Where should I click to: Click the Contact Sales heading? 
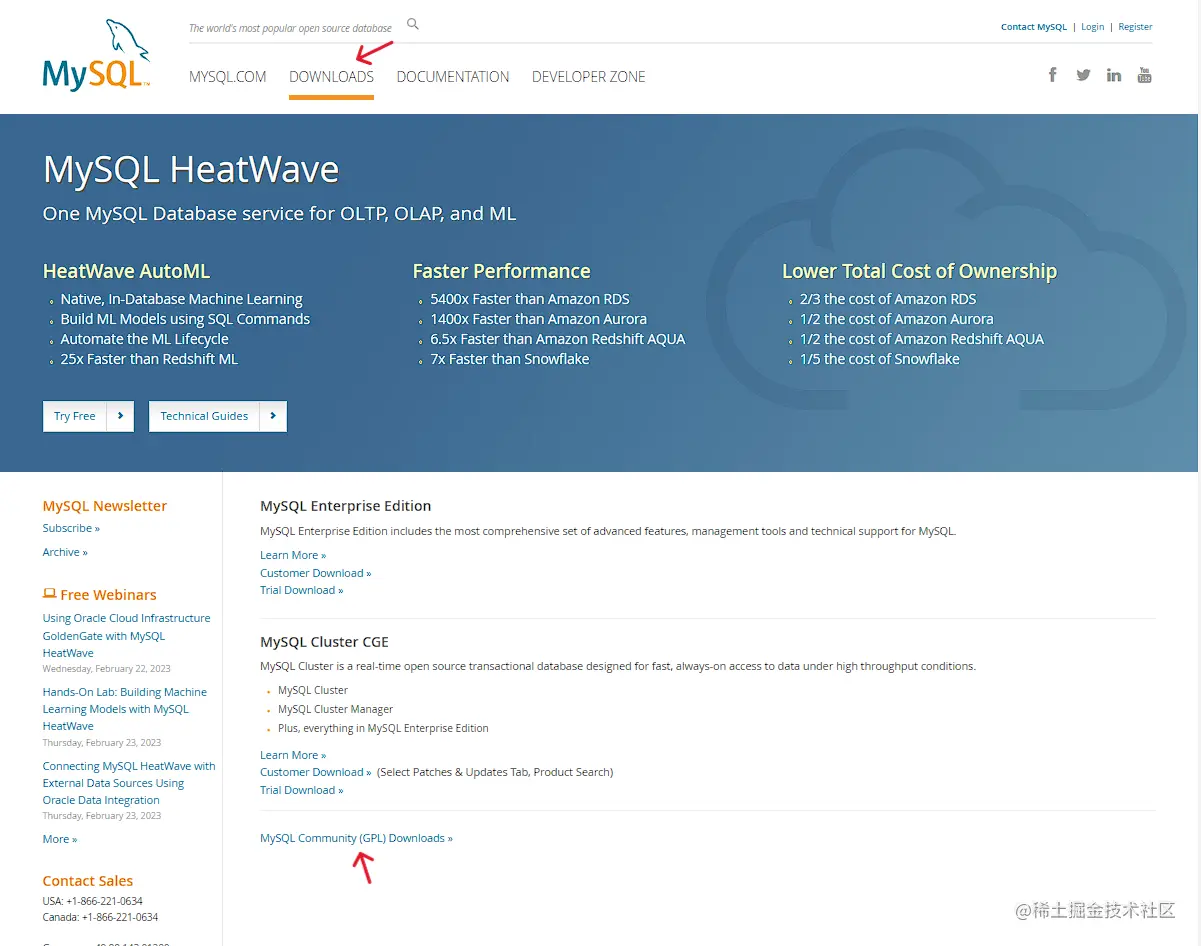click(88, 881)
